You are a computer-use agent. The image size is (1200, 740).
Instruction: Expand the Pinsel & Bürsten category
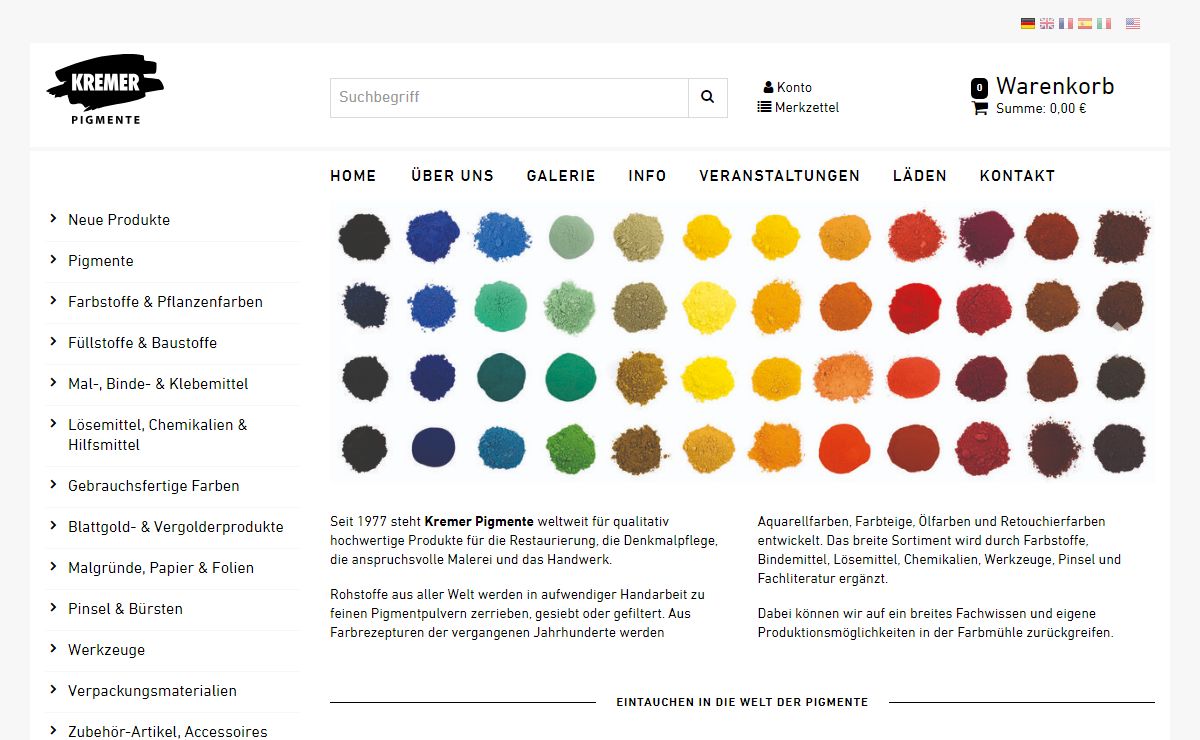click(x=125, y=609)
